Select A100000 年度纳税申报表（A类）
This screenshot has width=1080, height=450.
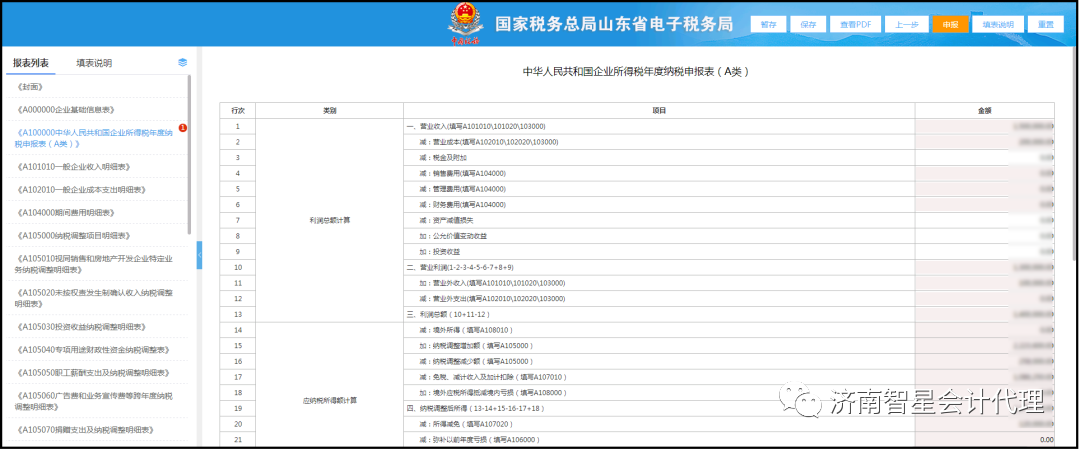pyautogui.click(x=93, y=138)
